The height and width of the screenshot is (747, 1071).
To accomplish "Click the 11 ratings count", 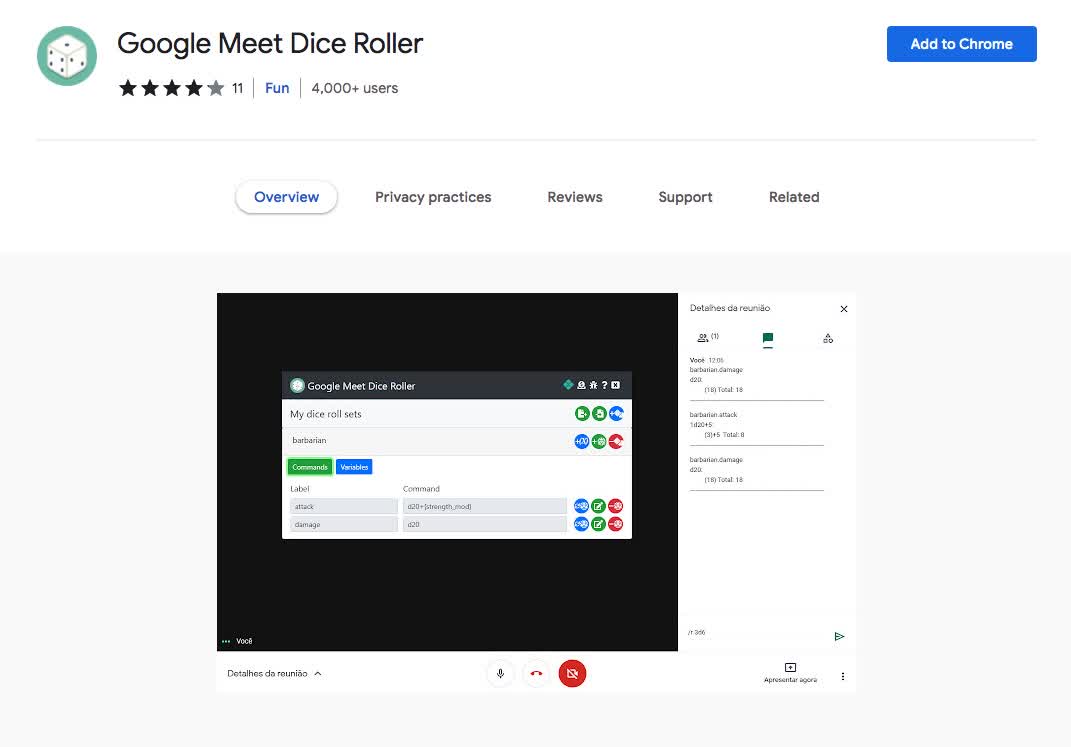I will (x=238, y=88).
